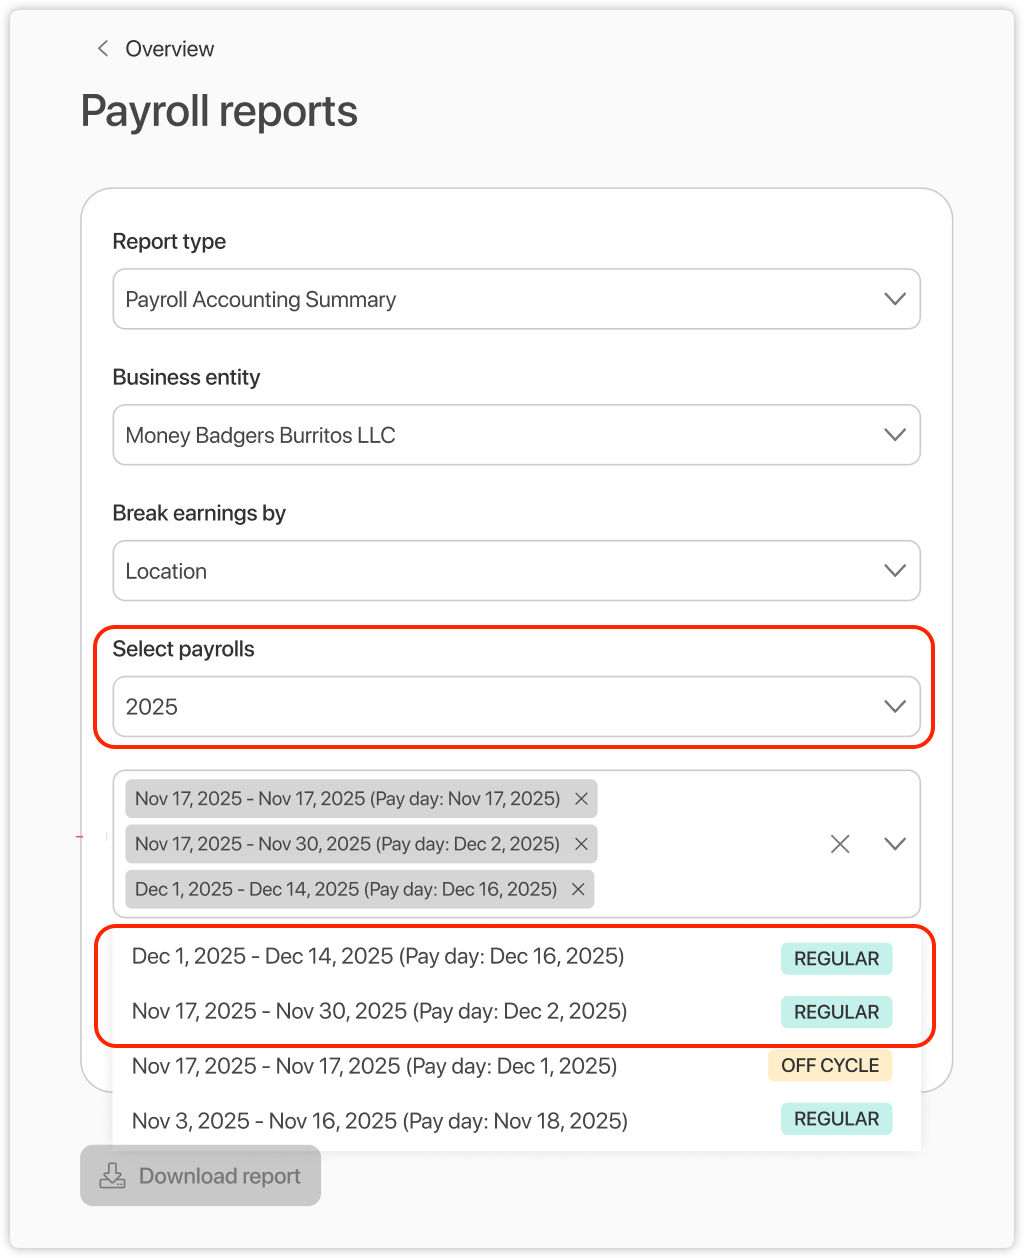Viewport: 1024px width, 1258px height.
Task: Collapse the selected payrolls list chevron
Action: point(895,844)
